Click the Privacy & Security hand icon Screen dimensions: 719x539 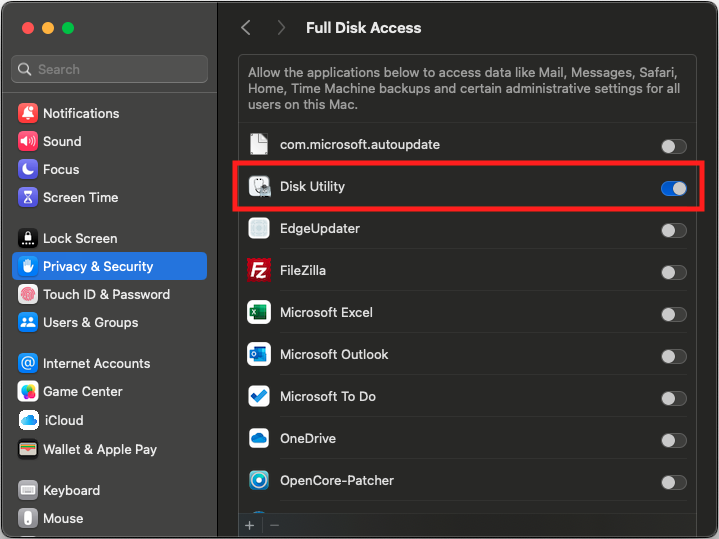28,266
